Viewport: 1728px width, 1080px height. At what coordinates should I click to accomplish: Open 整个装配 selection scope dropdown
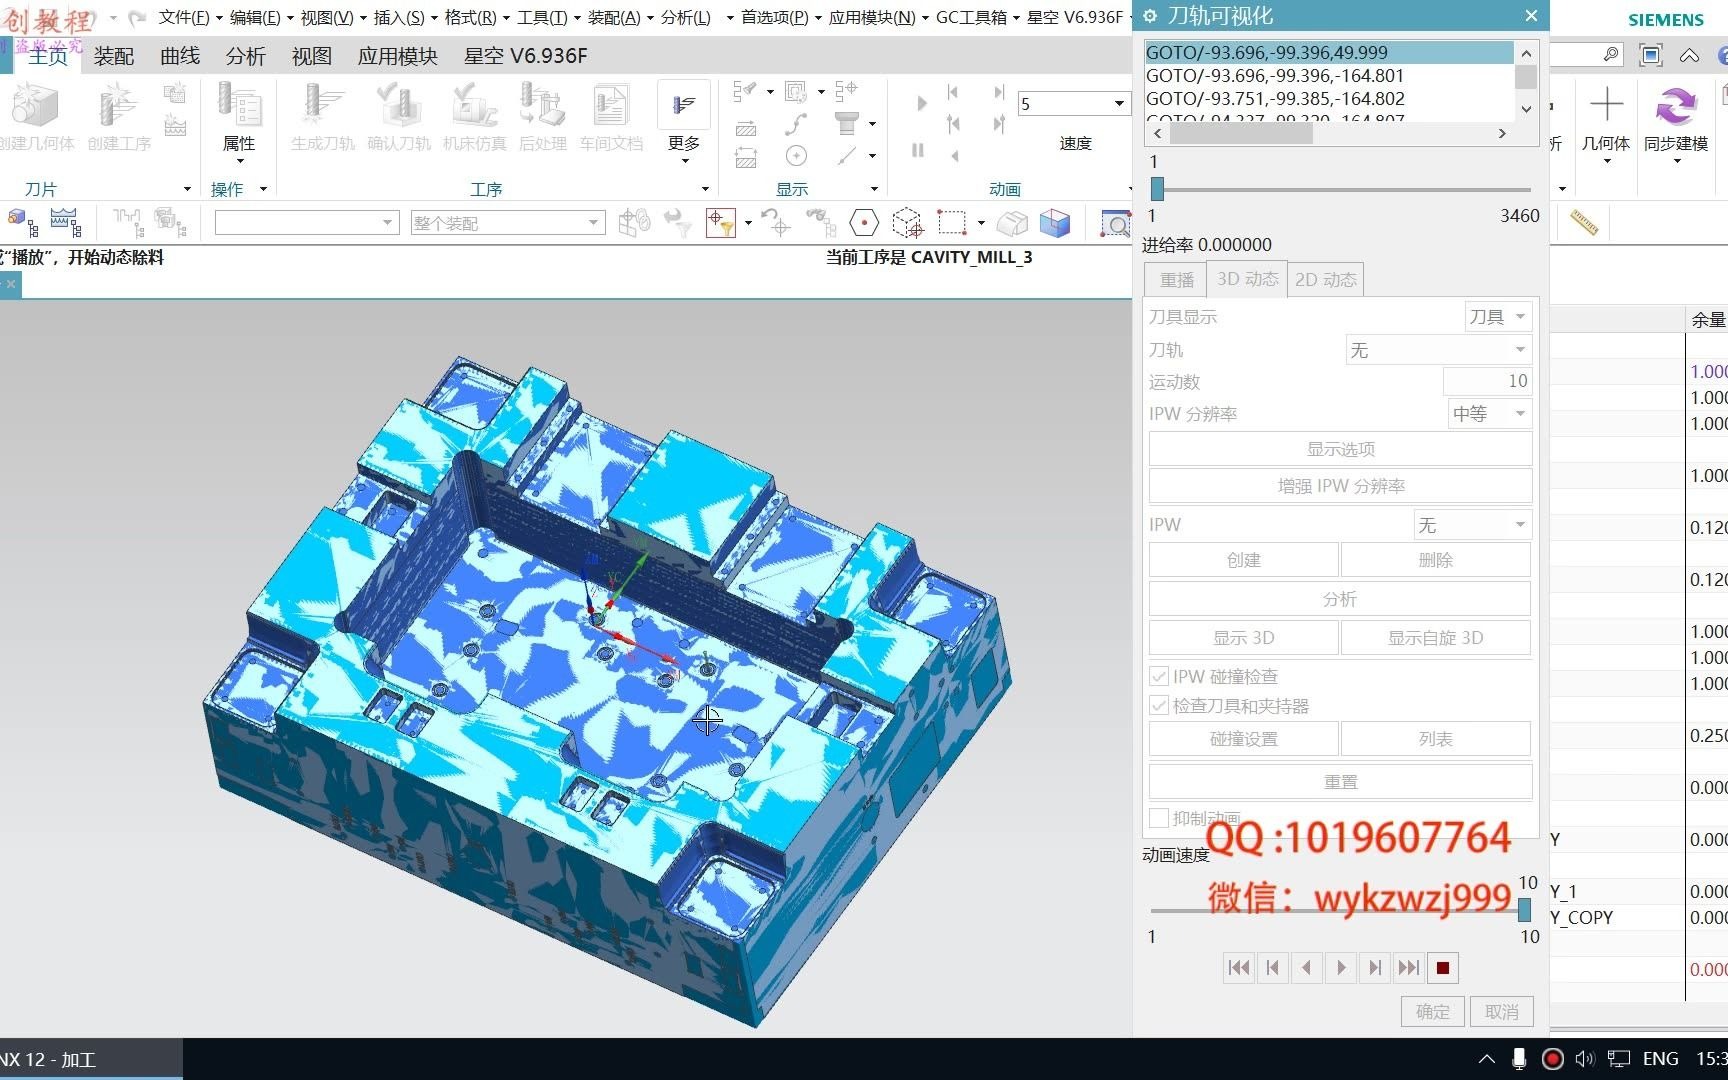(x=507, y=223)
